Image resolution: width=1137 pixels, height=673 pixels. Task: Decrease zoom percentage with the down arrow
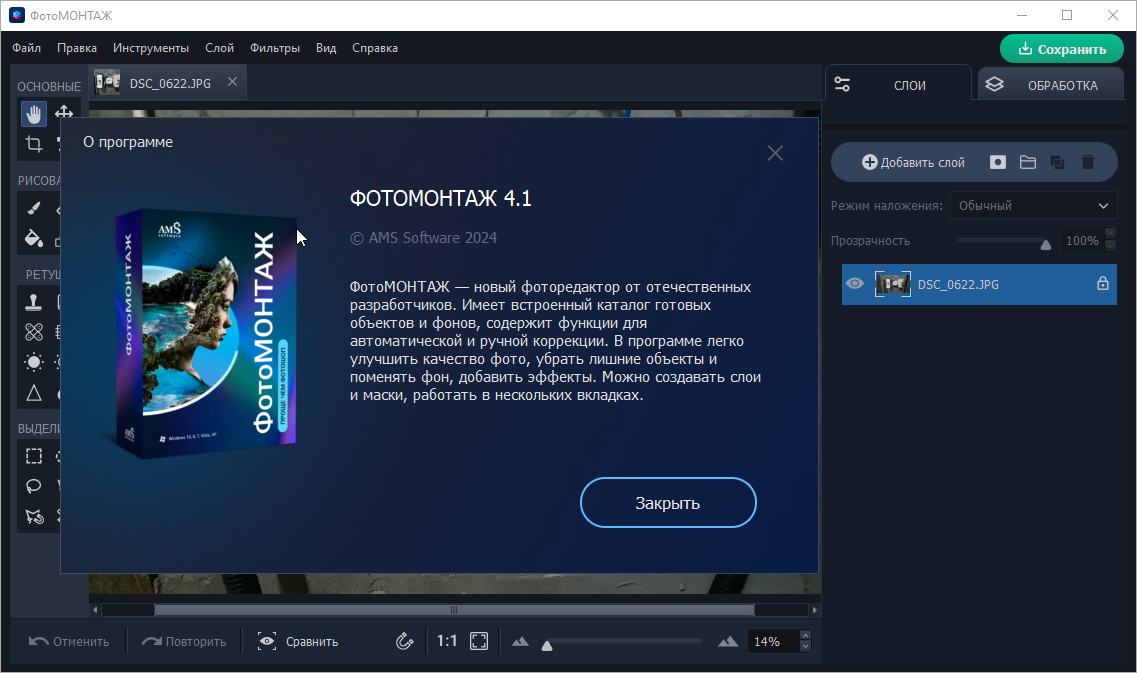click(804, 647)
